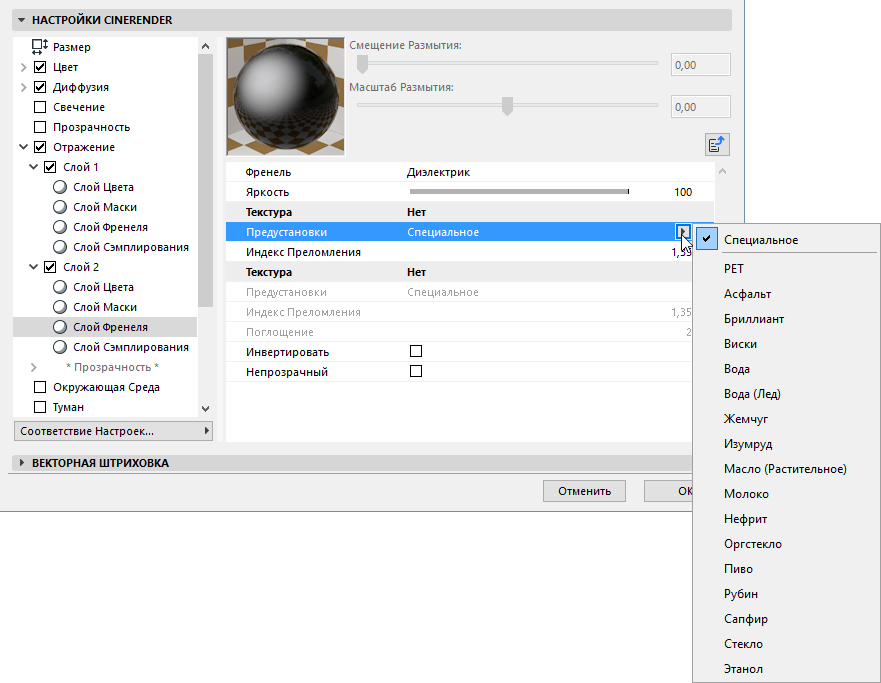This screenshot has width=881, height=683.
Task: Open the Предустановки presets arrow button
Action: (683, 231)
